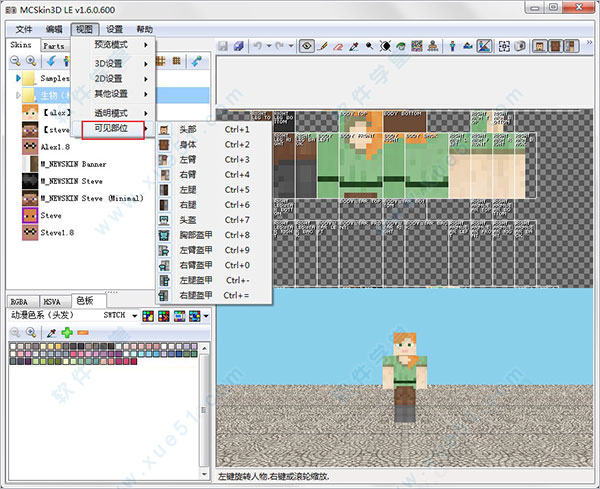This screenshot has height=489, width=600.
Task: Open the 设置 menu in menu bar
Action: pos(115,30)
